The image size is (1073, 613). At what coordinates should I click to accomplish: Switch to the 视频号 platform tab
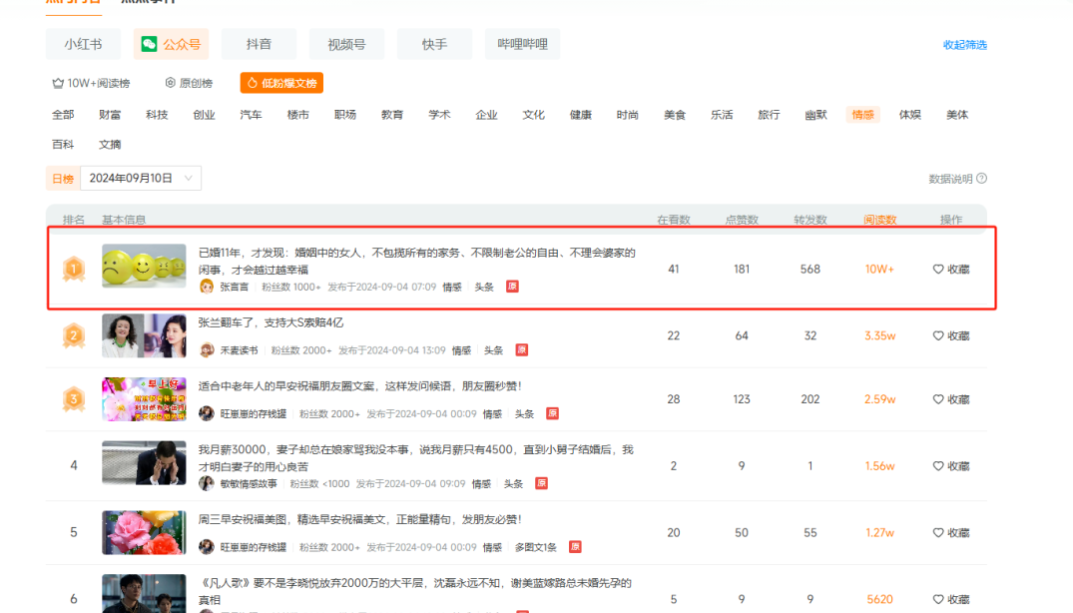pyautogui.click(x=346, y=44)
